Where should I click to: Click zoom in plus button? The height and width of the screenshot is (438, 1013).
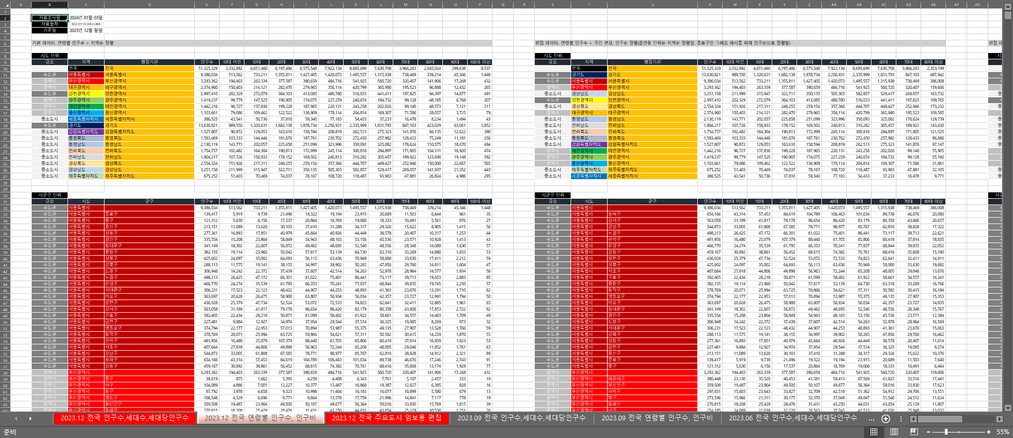(987, 431)
